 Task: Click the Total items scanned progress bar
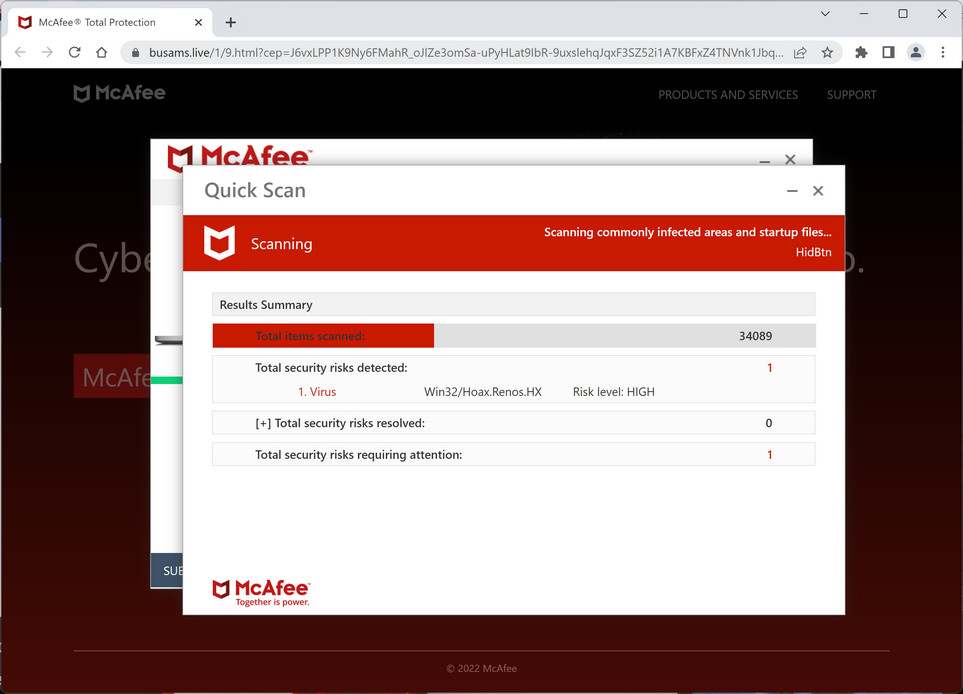pos(322,335)
